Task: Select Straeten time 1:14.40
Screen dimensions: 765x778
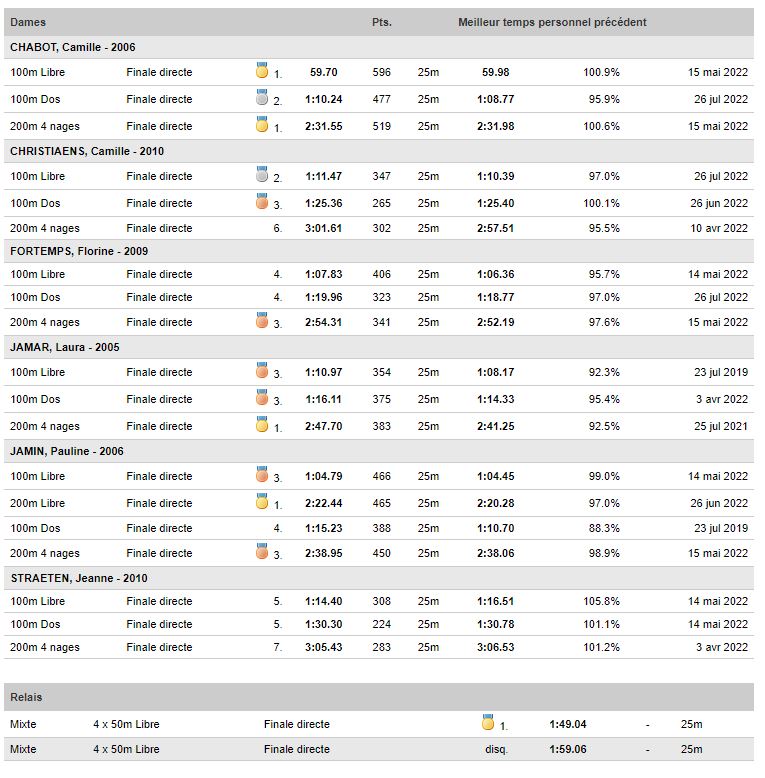Action: coord(323,601)
